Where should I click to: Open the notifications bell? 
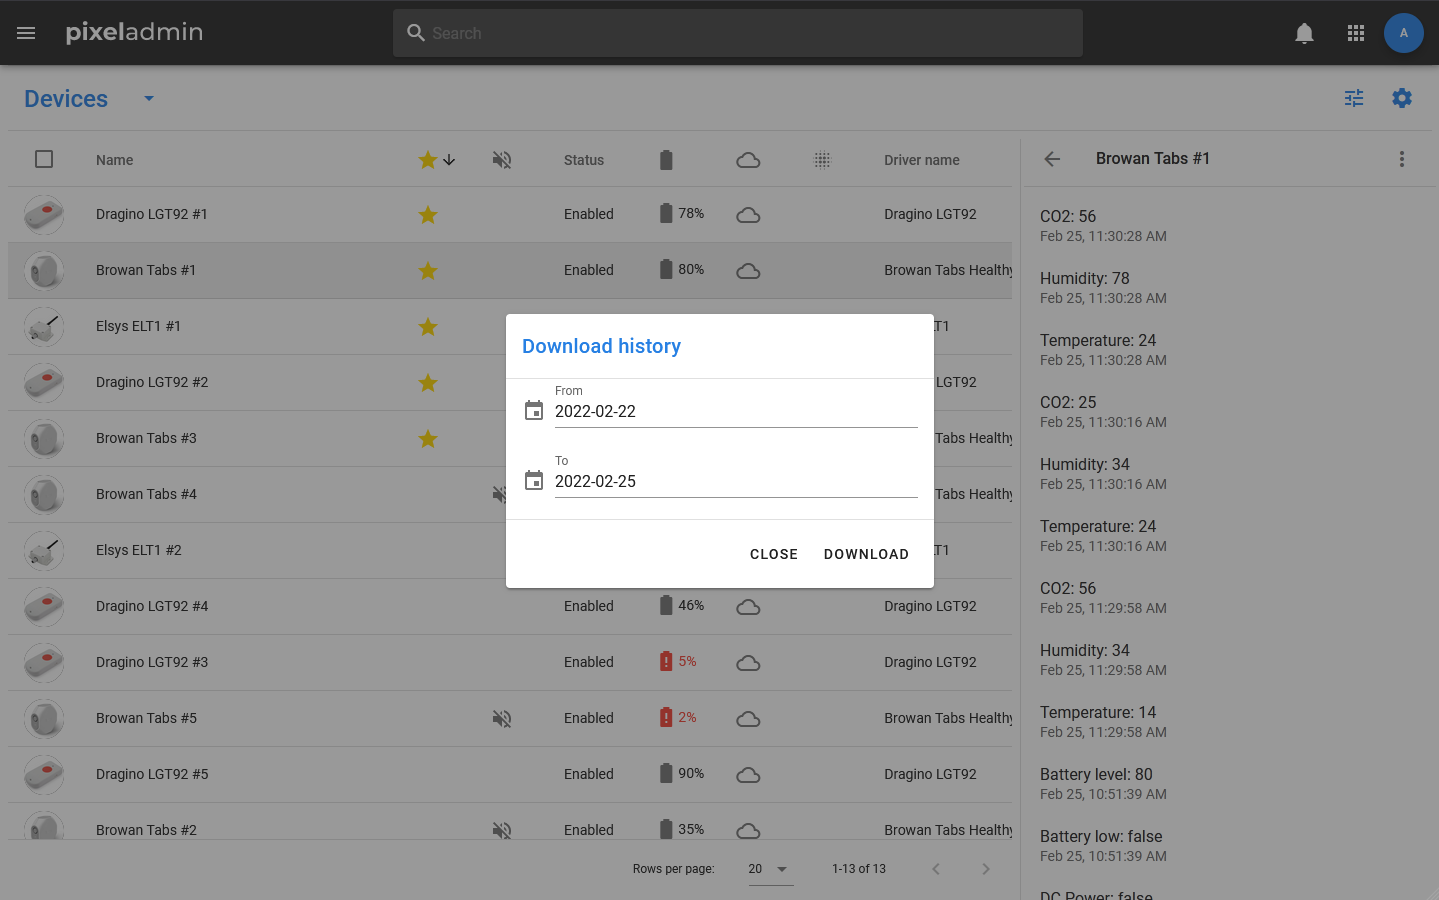point(1304,33)
